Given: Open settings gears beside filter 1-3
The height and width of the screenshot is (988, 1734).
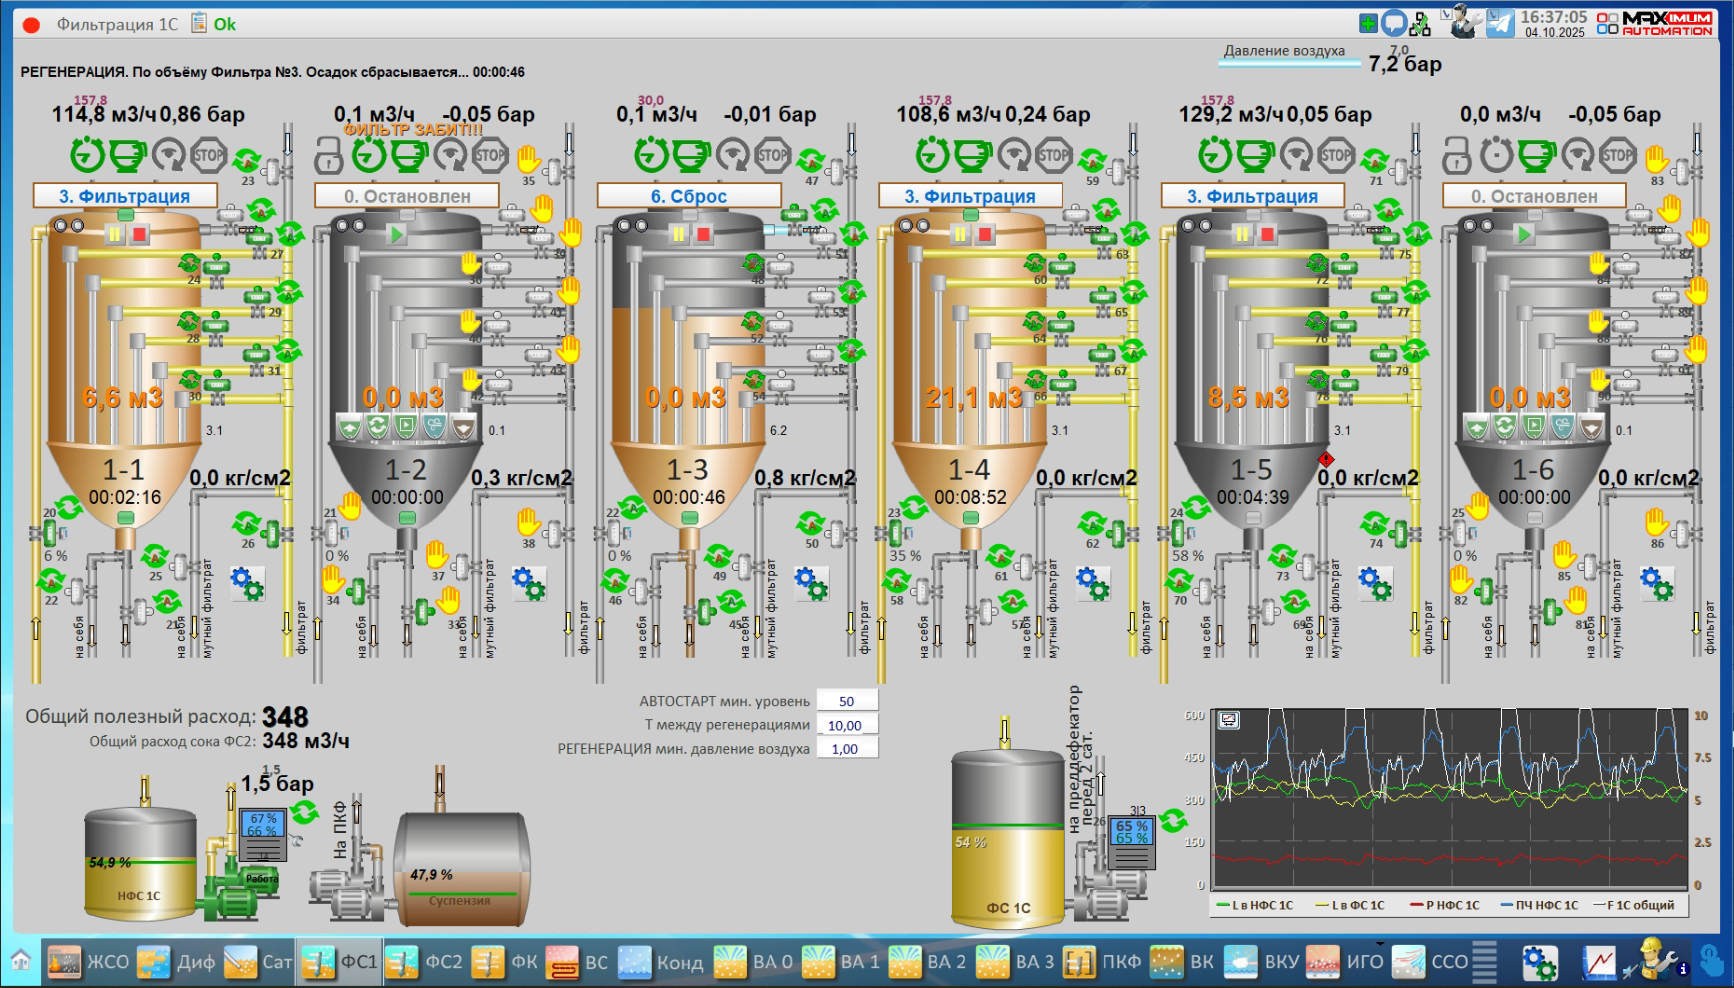Looking at the screenshot, I should 810,583.
